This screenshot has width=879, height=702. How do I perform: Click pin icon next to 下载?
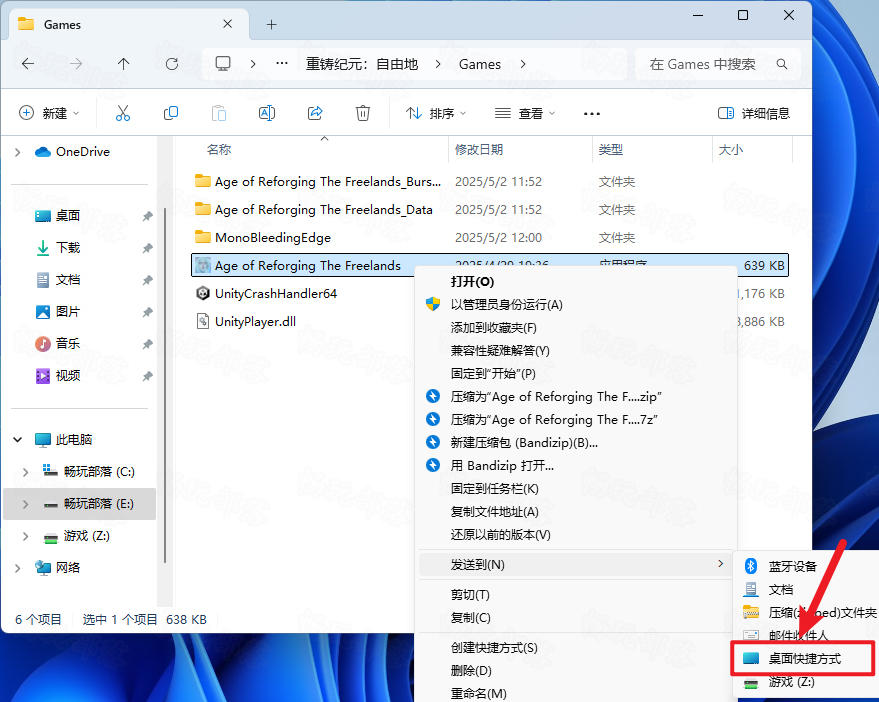147,248
